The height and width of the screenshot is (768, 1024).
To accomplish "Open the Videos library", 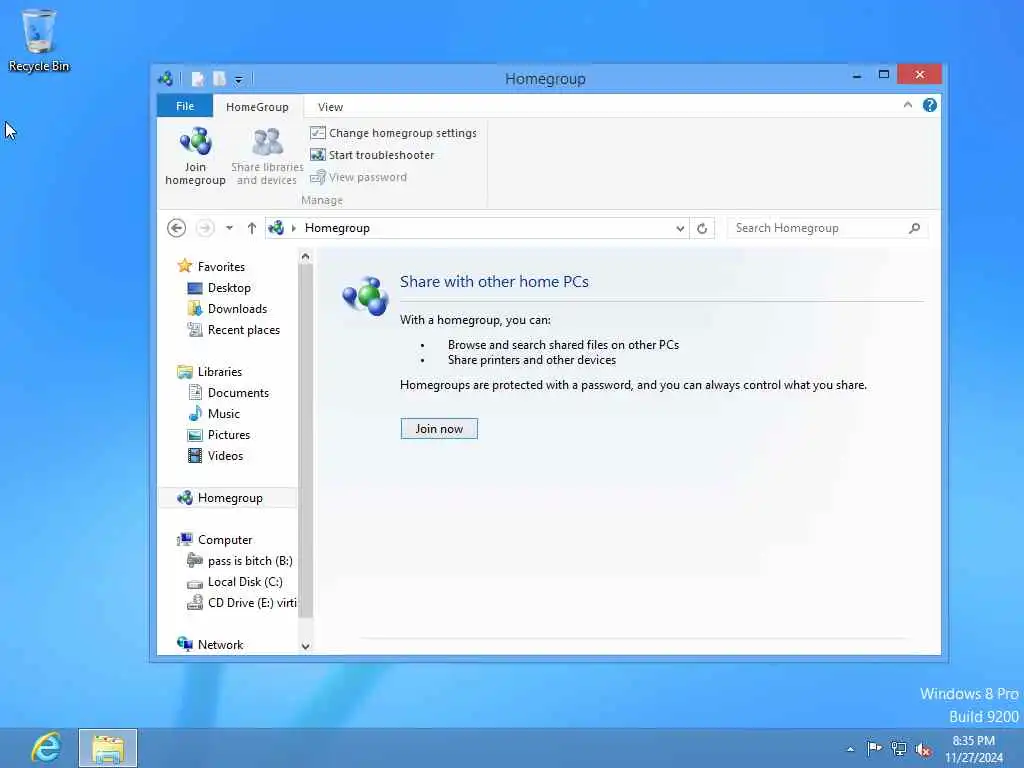I will pyautogui.click(x=225, y=456).
